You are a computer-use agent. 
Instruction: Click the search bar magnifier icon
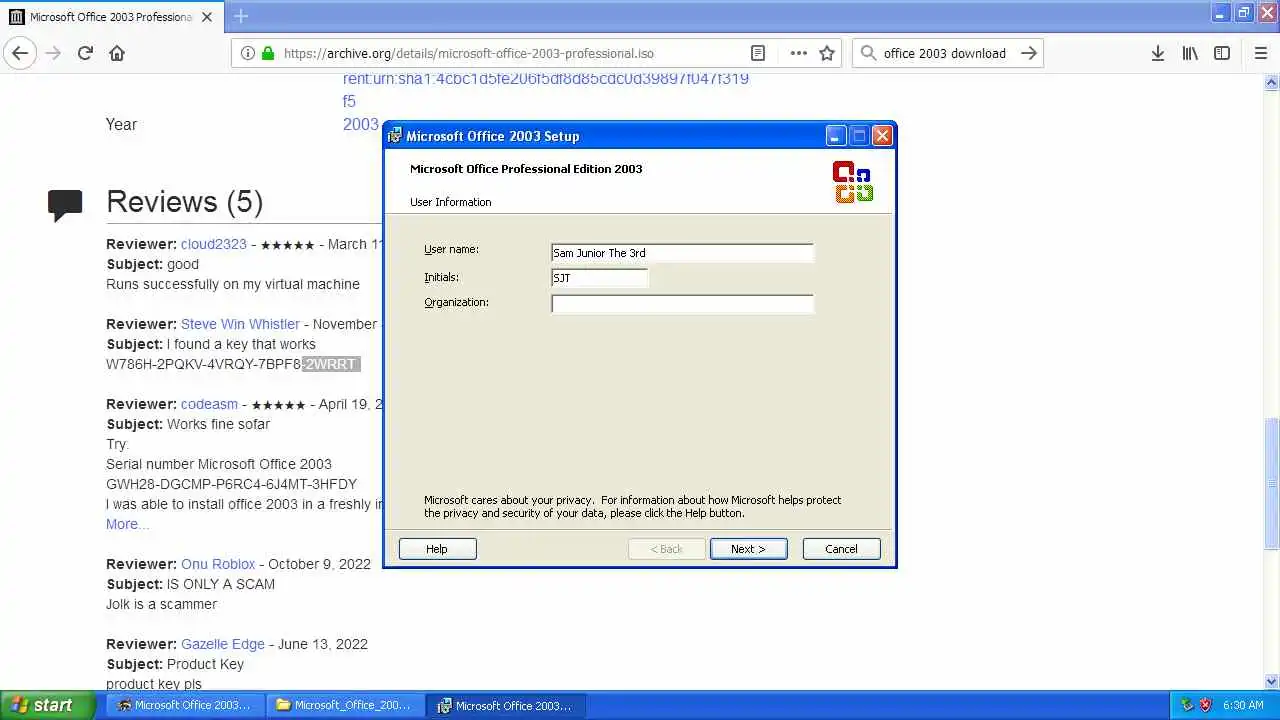point(868,53)
